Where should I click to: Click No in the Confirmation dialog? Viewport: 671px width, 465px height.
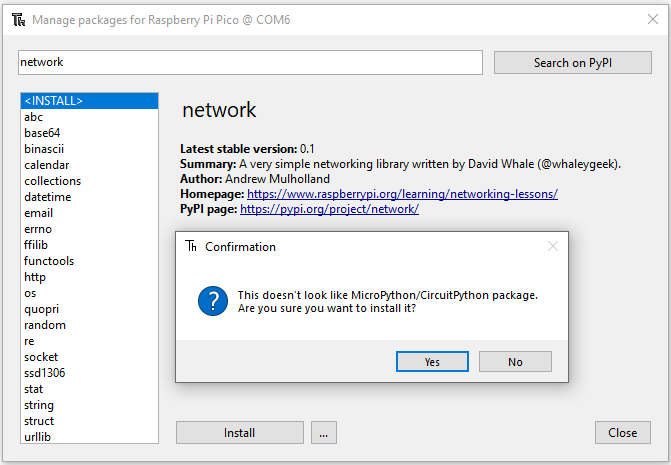(515, 361)
